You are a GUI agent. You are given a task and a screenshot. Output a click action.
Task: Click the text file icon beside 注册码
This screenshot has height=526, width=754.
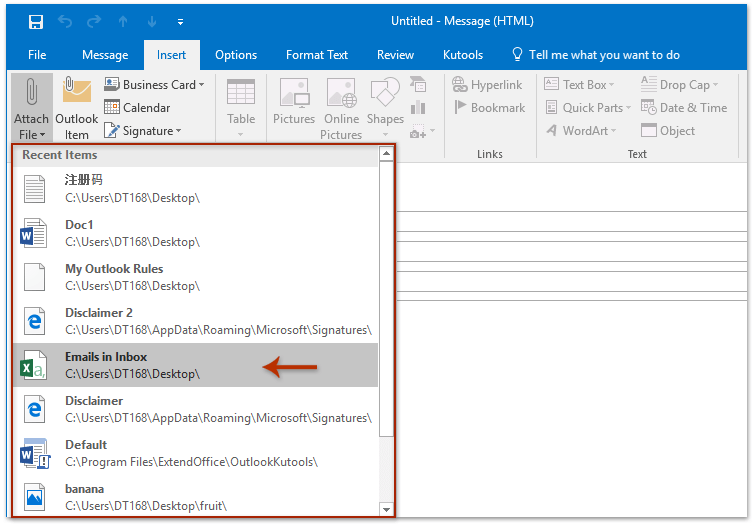coord(35,189)
